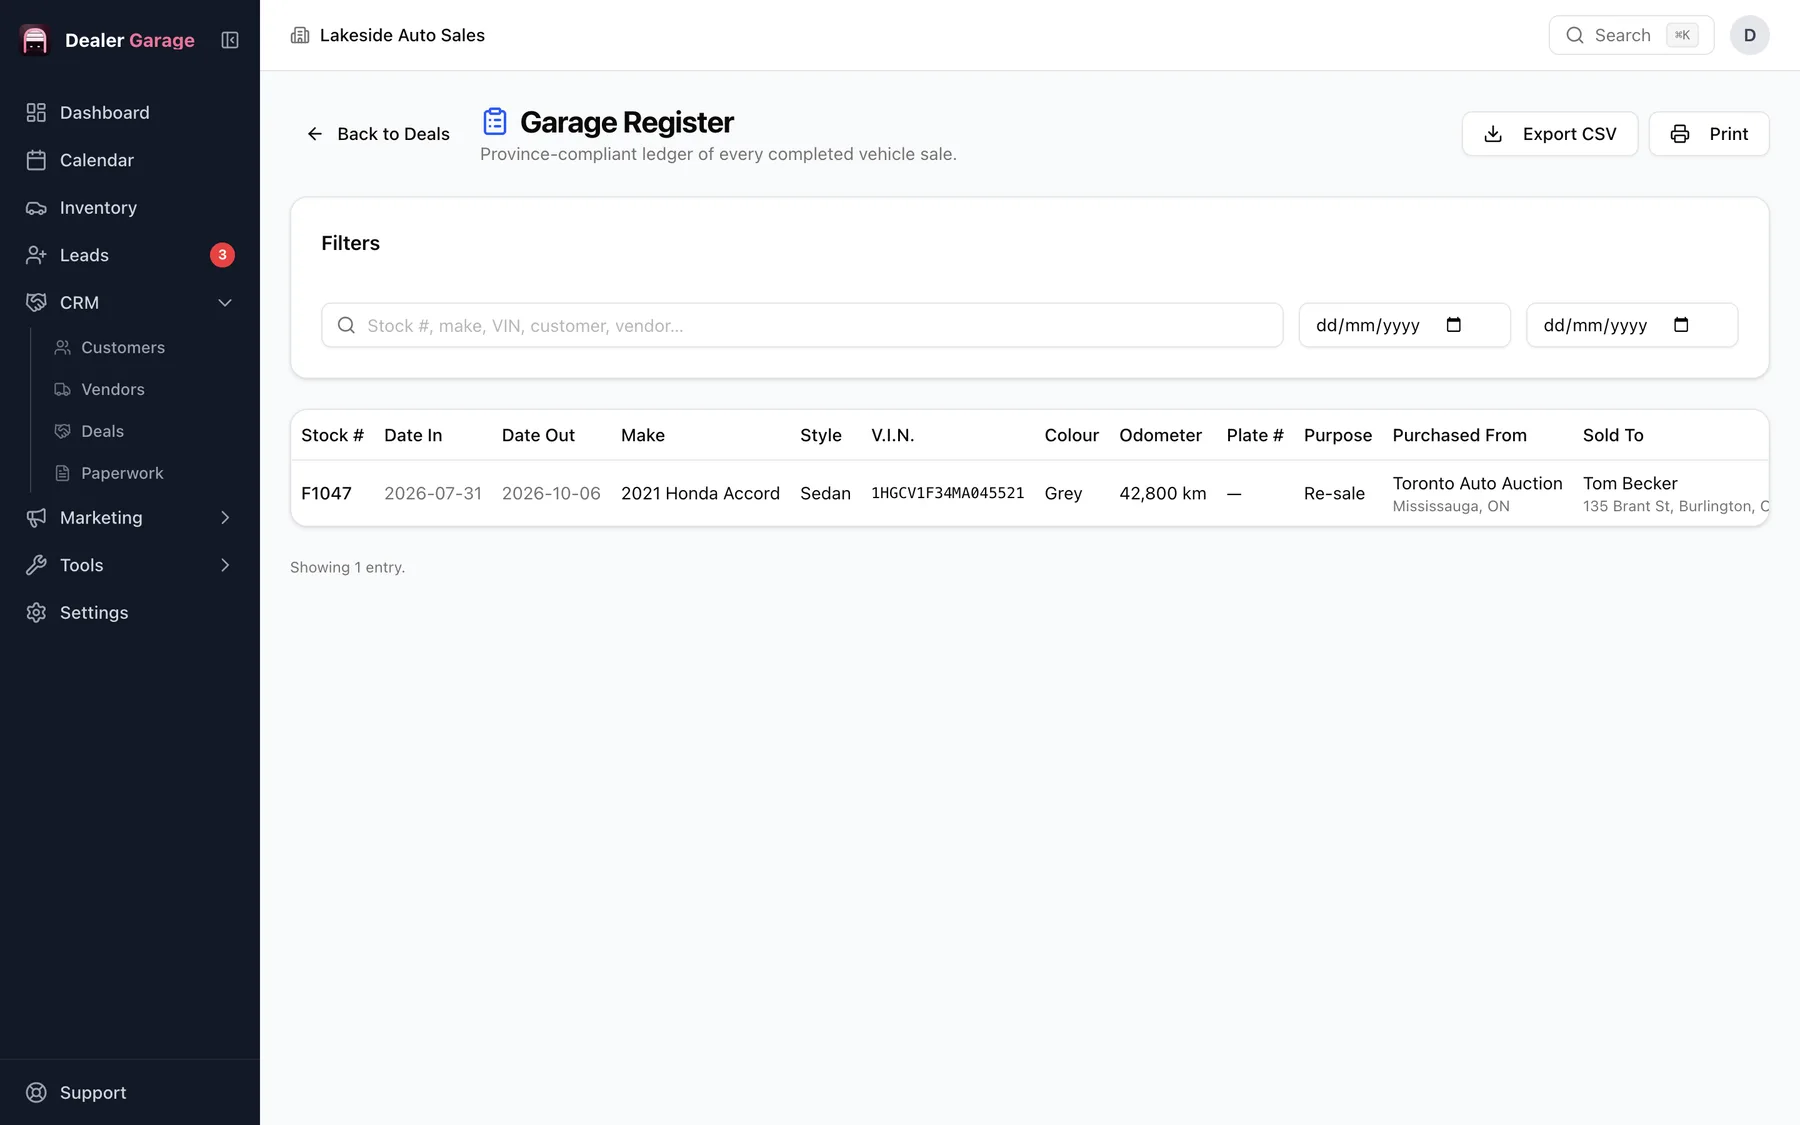Print the garage register

pyautogui.click(x=1709, y=134)
